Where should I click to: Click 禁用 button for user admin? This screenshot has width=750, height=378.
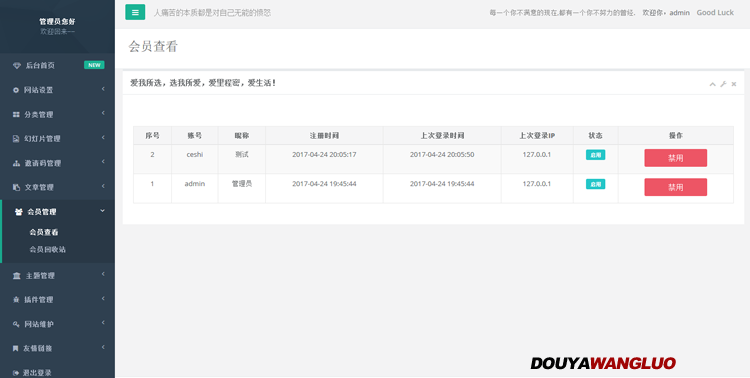click(x=675, y=187)
